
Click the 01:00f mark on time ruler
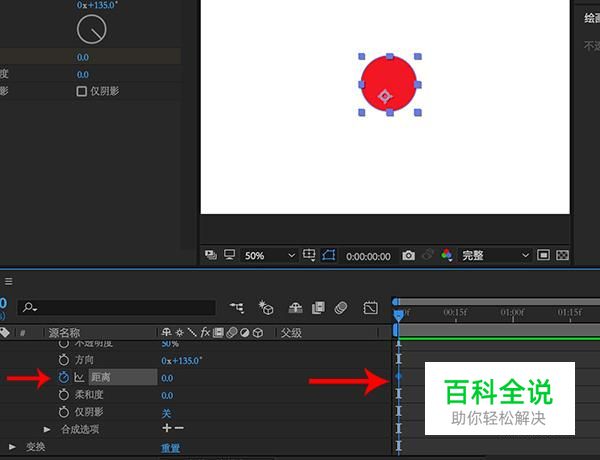(512, 312)
